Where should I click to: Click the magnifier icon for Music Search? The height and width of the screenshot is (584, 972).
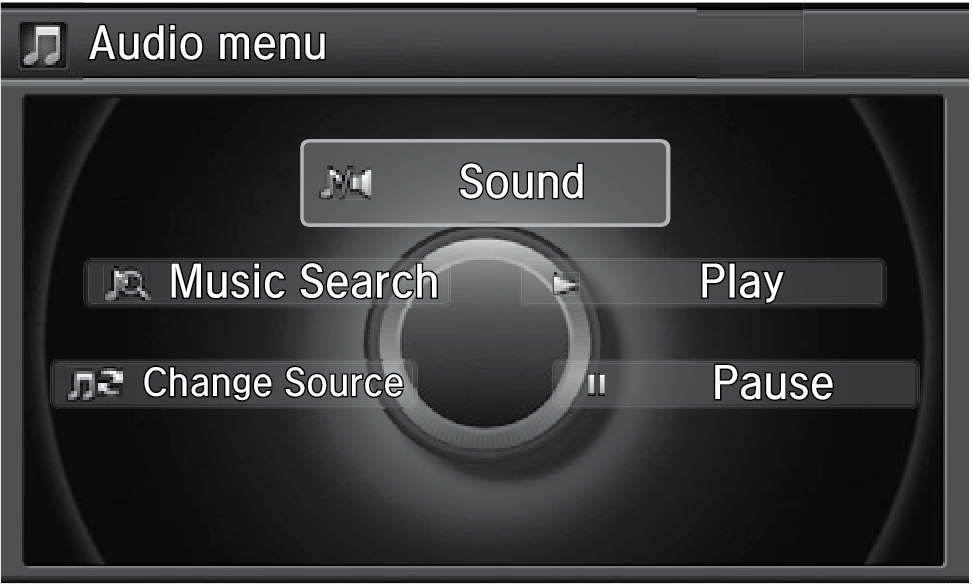pyautogui.click(x=127, y=285)
